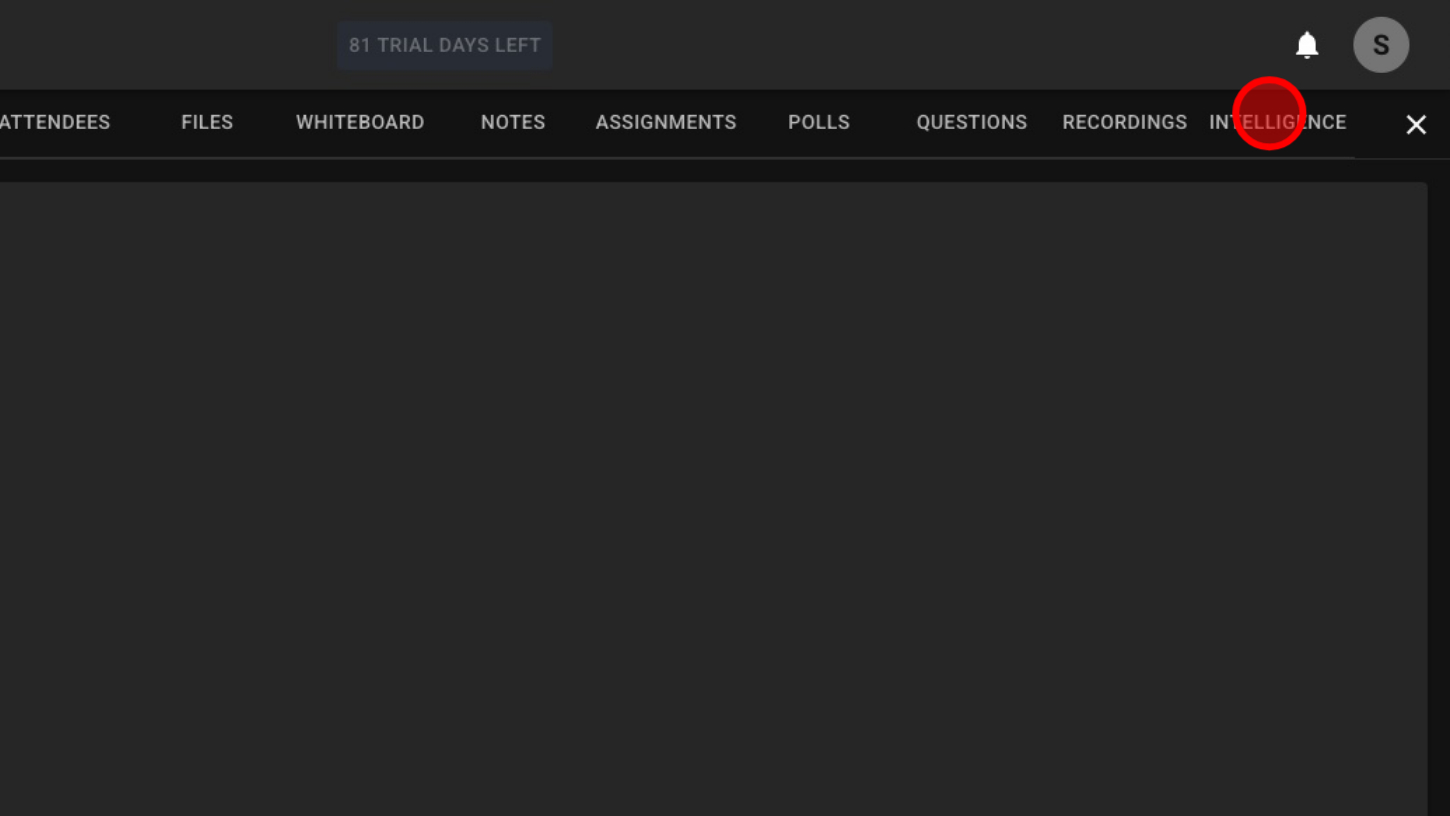View the Recordings tab
1450x816 pixels.
tap(1124, 122)
